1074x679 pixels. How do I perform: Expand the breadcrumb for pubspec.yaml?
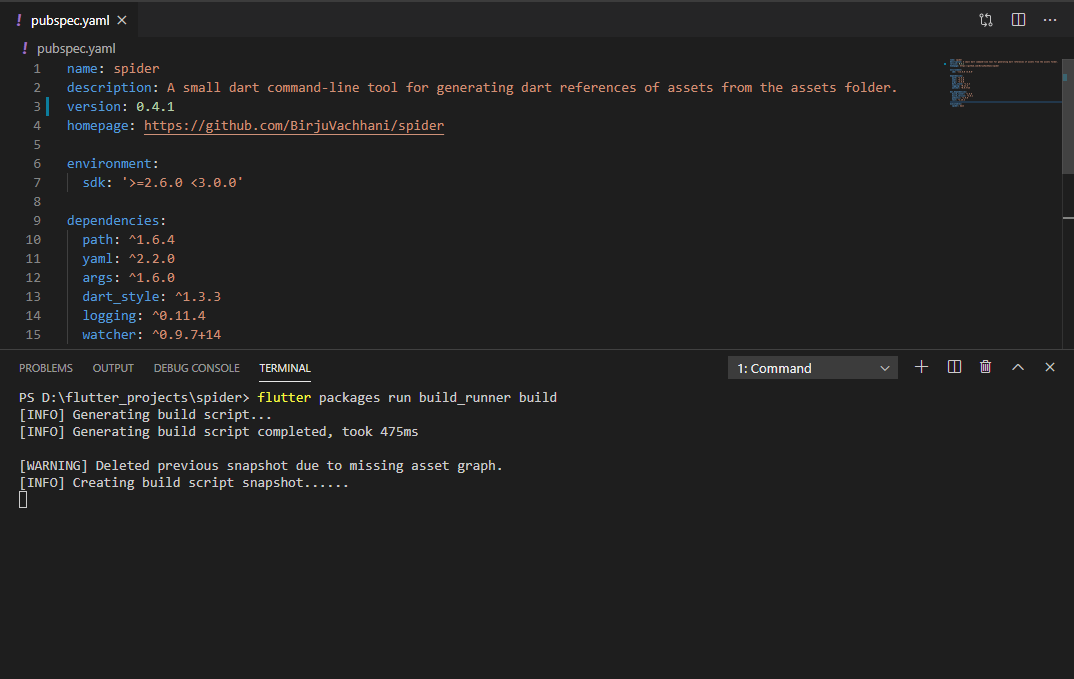pos(76,48)
